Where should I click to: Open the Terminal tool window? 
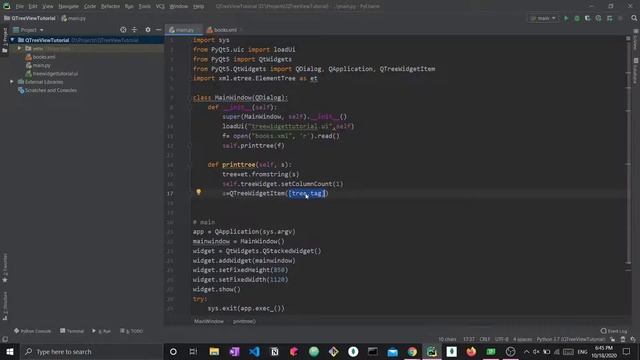coord(72,331)
